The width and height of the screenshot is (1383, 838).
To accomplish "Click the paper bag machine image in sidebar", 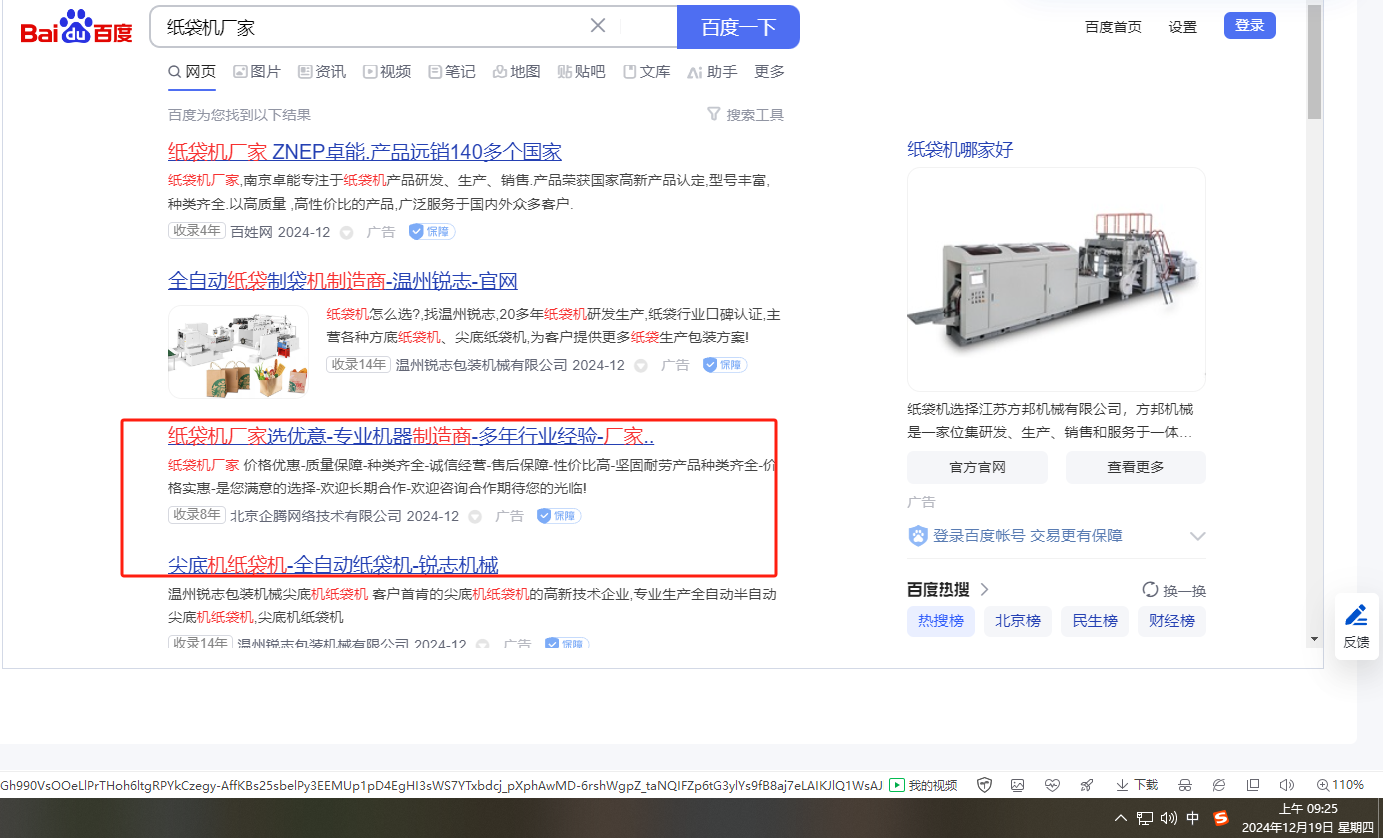I will (1056, 279).
